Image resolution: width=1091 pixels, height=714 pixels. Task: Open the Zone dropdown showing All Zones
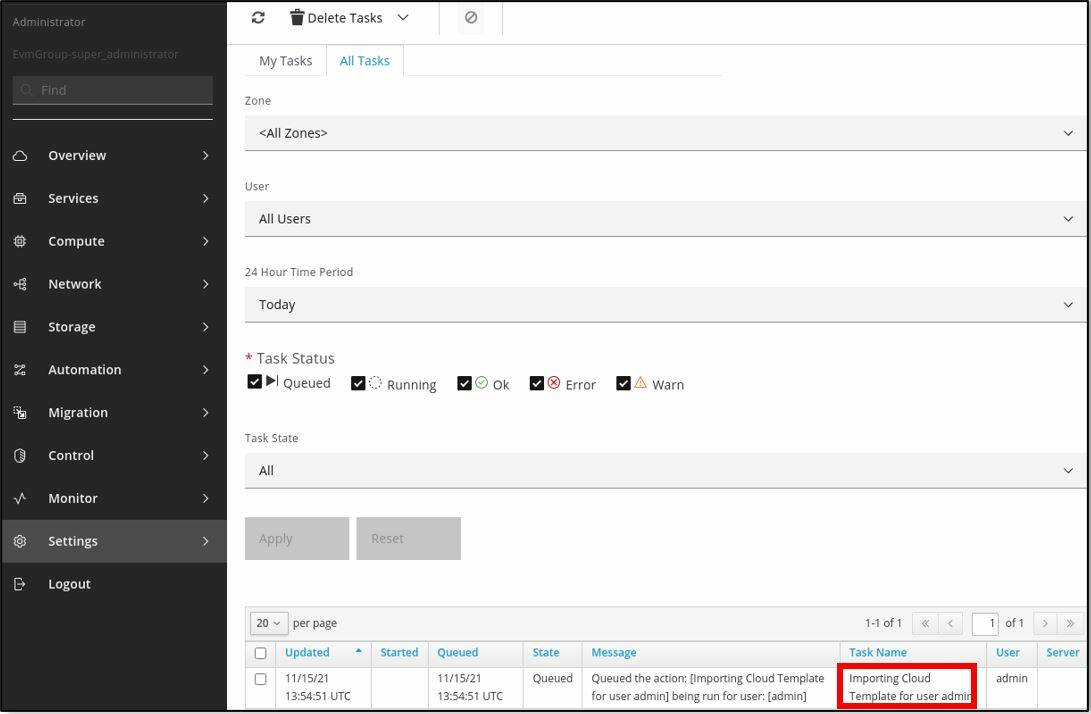tap(664, 133)
